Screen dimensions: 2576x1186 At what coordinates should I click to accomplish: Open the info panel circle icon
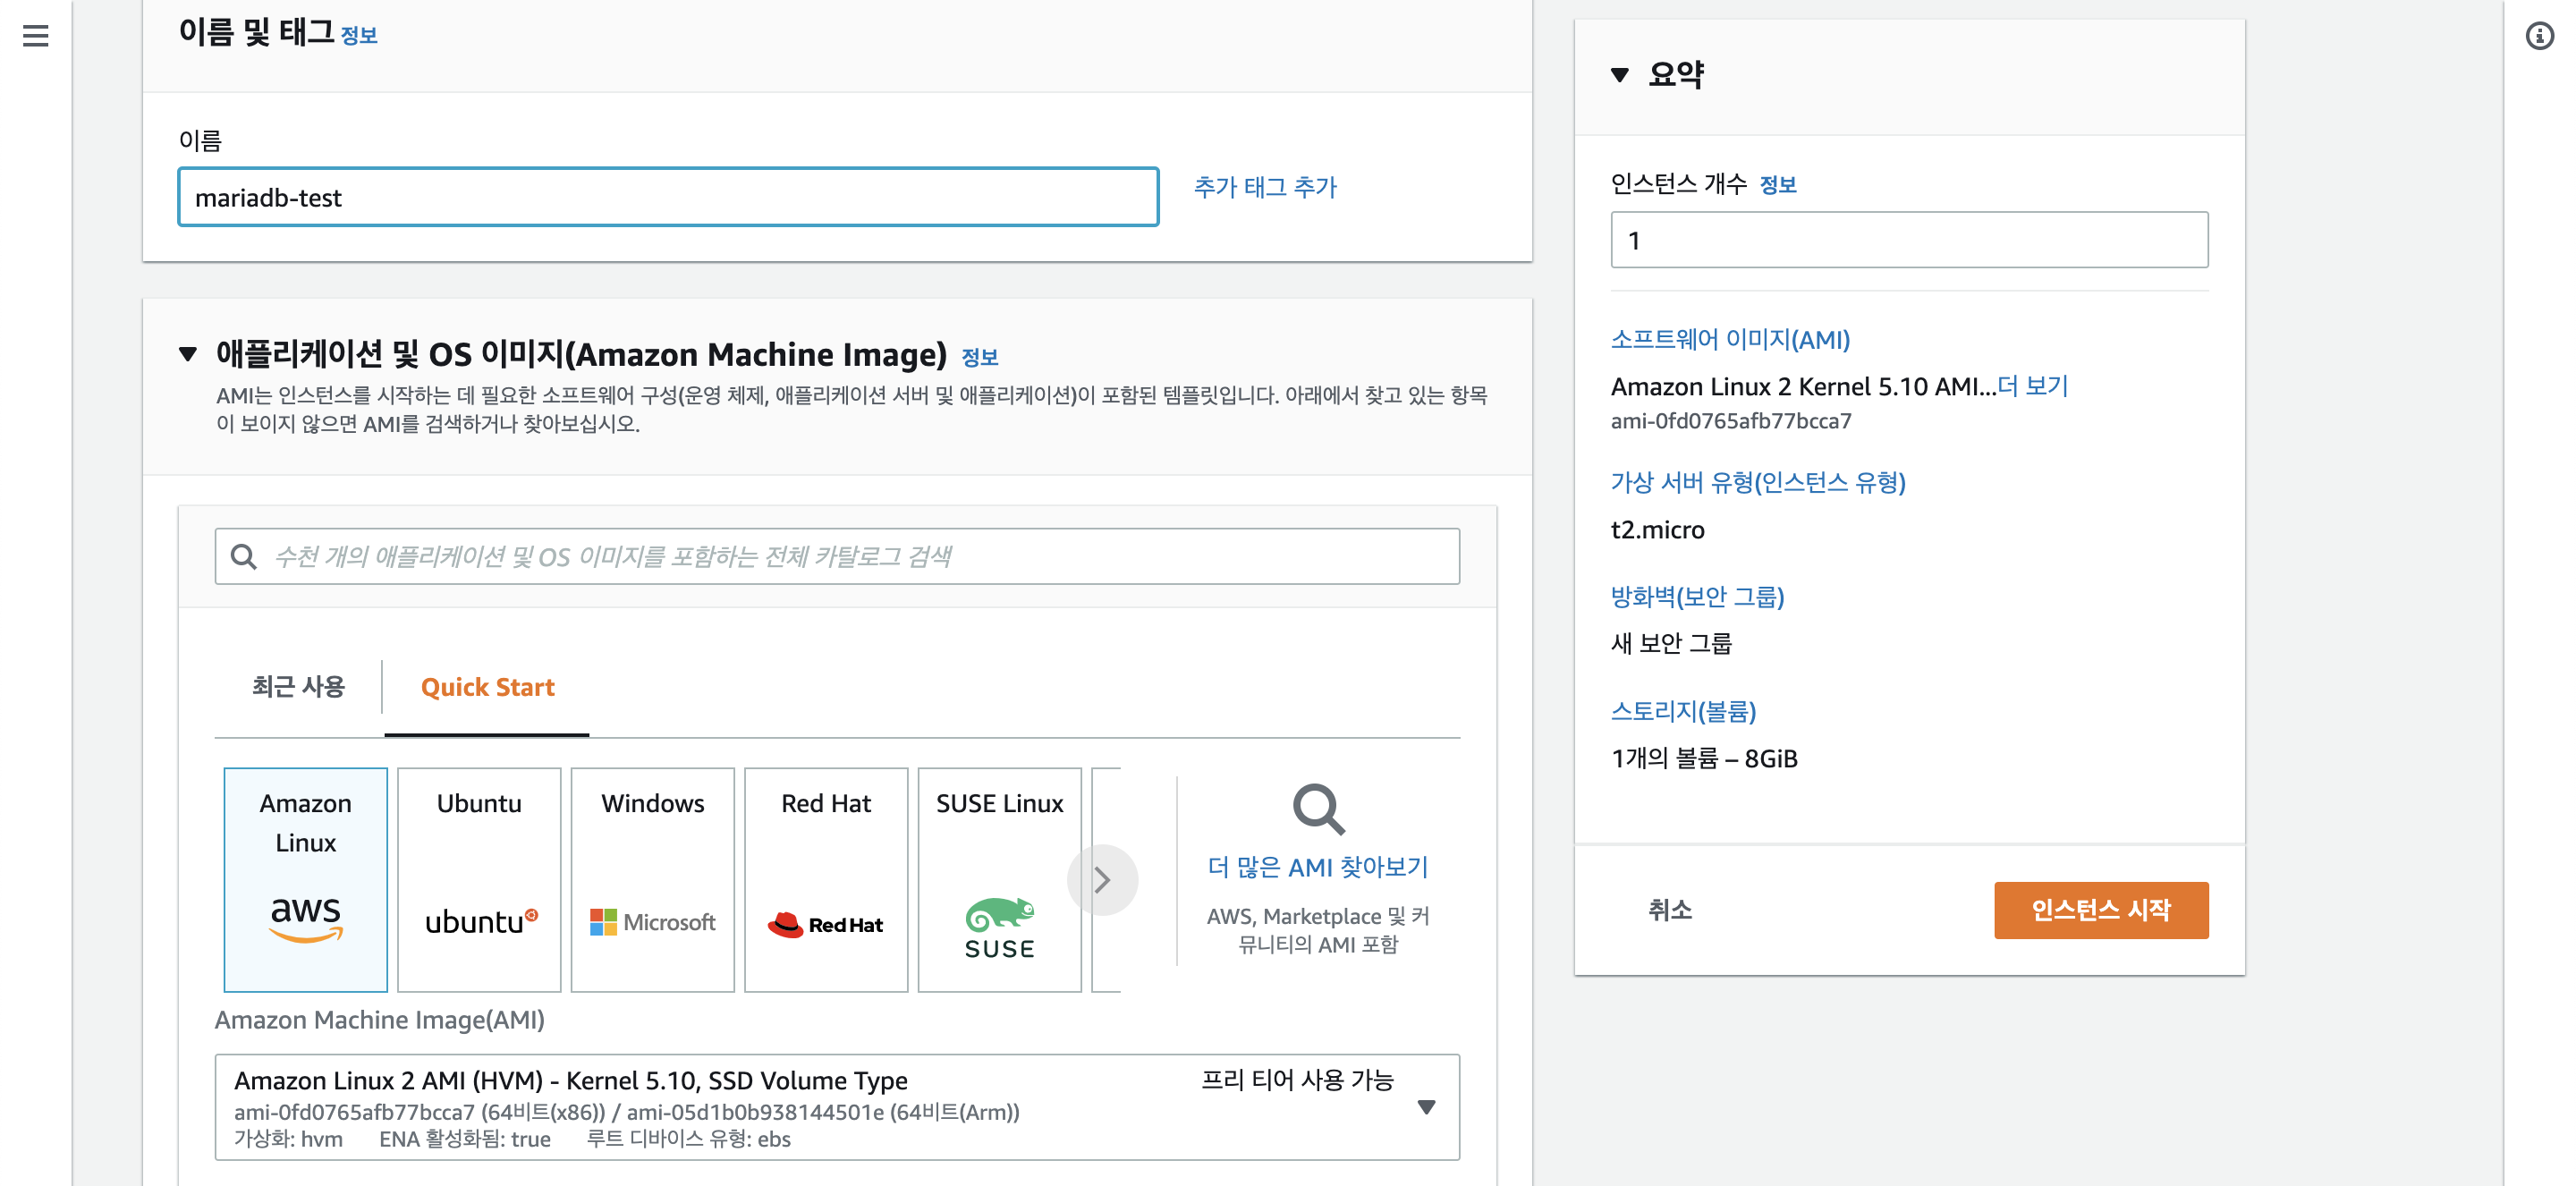click(2539, 36)
